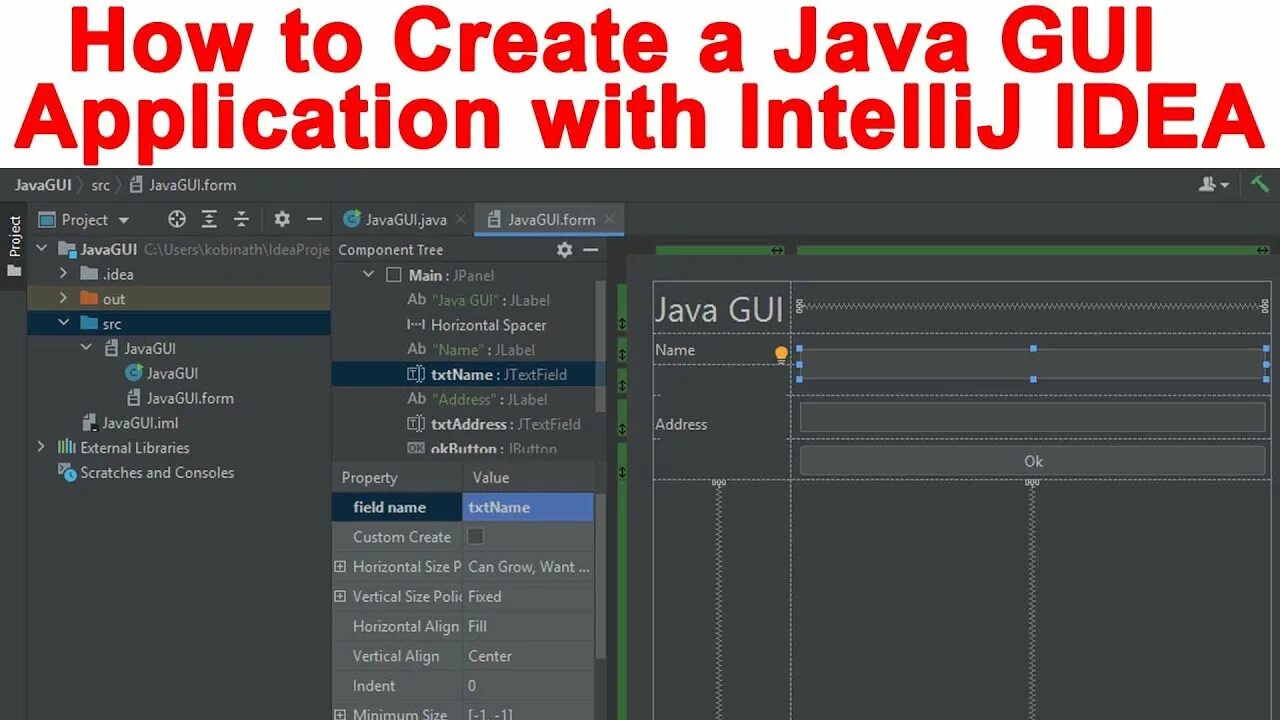
Task: Expand the out folder
Action: pyautogui.click(x=63, y=298)
